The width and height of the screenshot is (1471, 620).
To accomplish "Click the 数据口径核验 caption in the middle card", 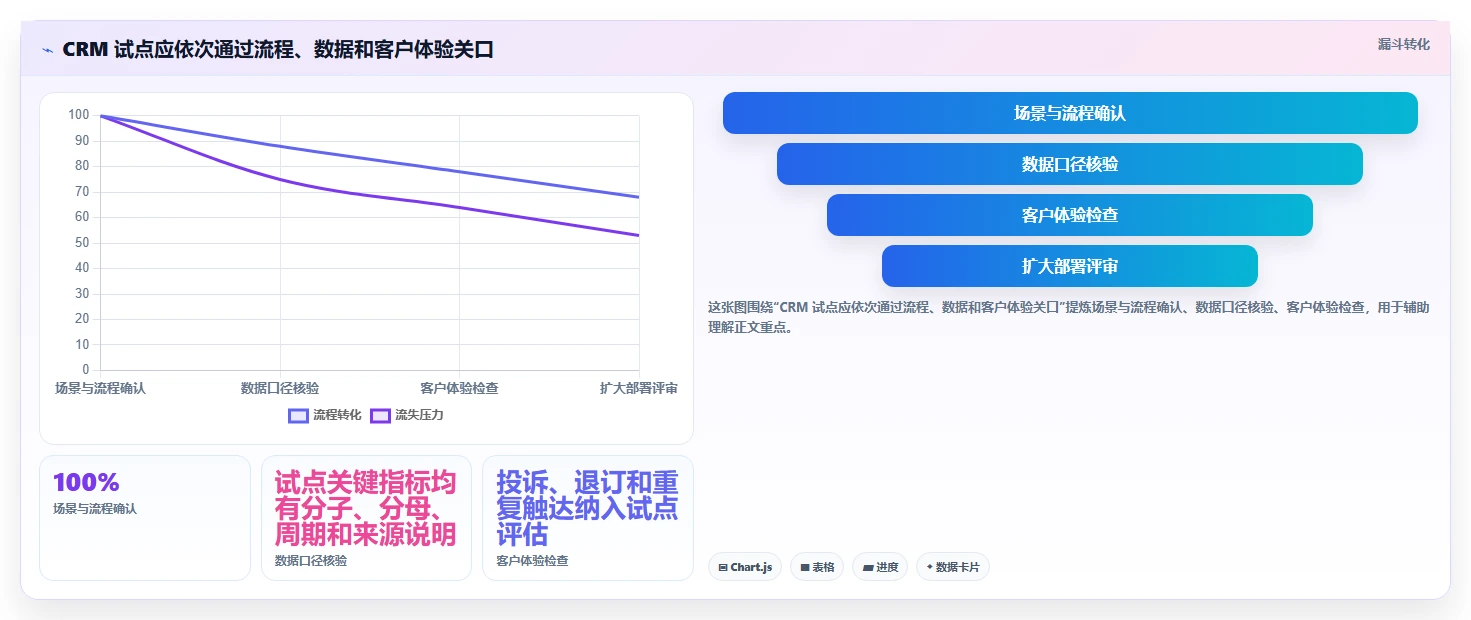I will point(311,561).
